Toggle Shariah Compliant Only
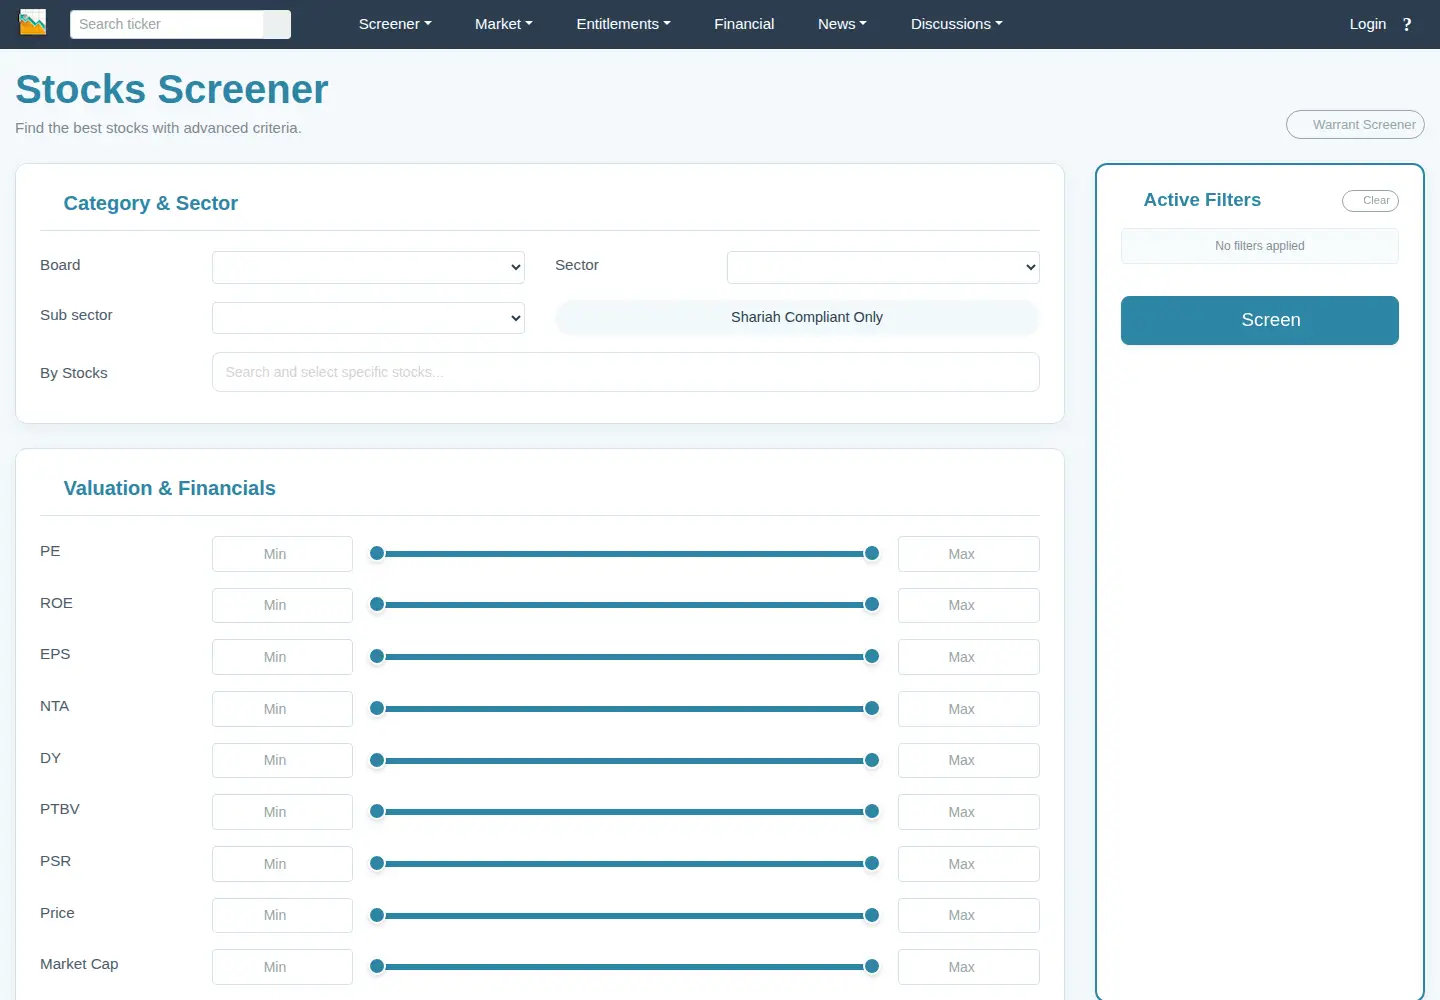1440x1000 pixels. 797,317
